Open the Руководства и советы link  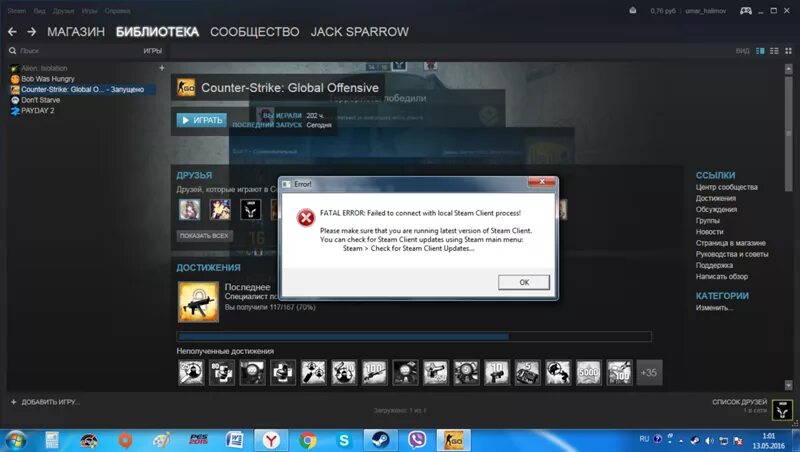click(x=732, y=254)
